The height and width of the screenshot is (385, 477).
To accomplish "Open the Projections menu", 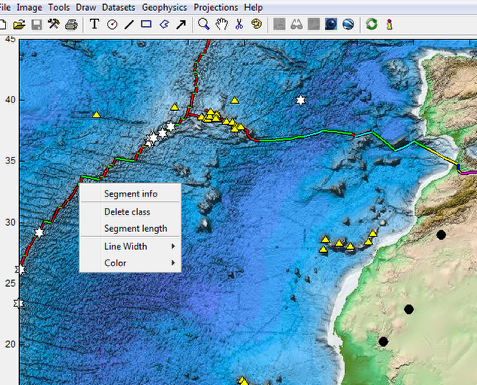I will [216, 7].
